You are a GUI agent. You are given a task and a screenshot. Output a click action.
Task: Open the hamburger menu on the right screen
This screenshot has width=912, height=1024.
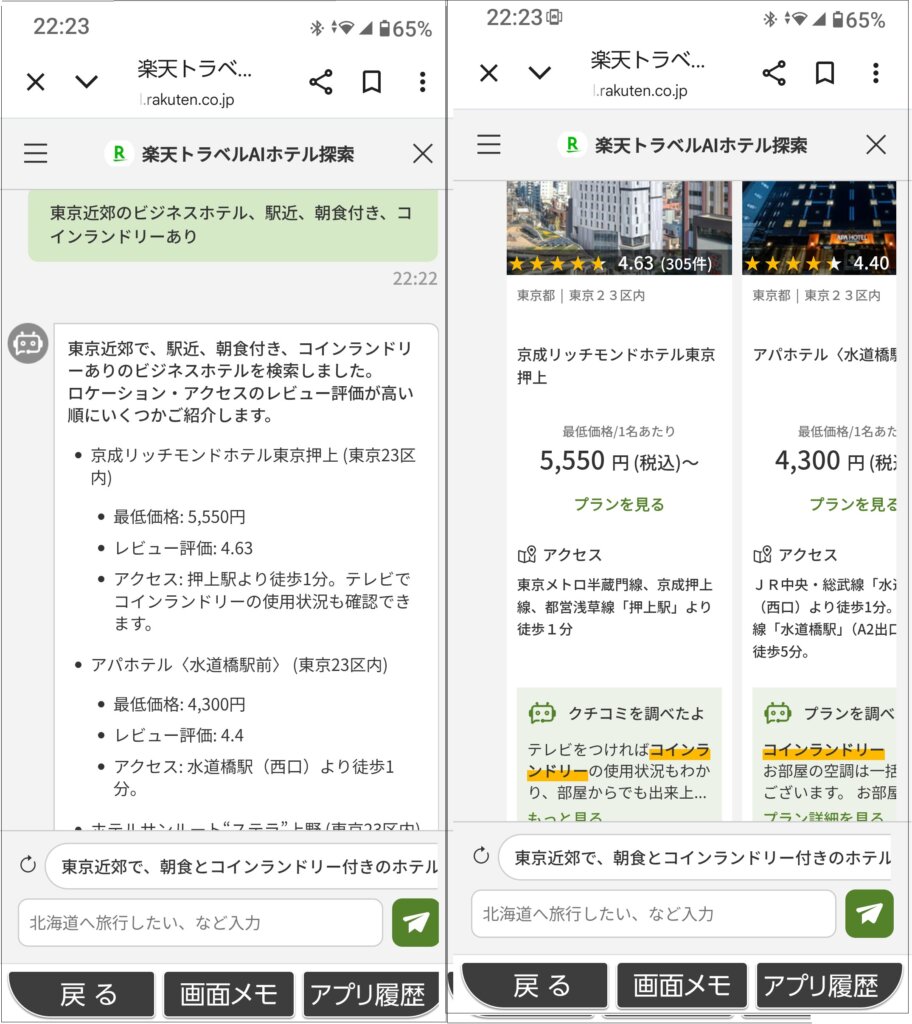point(489,144)
